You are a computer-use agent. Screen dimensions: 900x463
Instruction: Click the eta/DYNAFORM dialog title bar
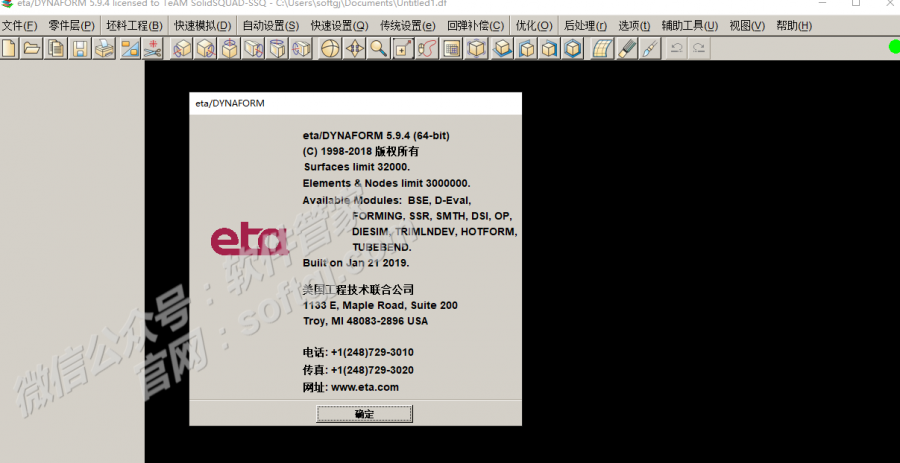(x=355, y=104)
